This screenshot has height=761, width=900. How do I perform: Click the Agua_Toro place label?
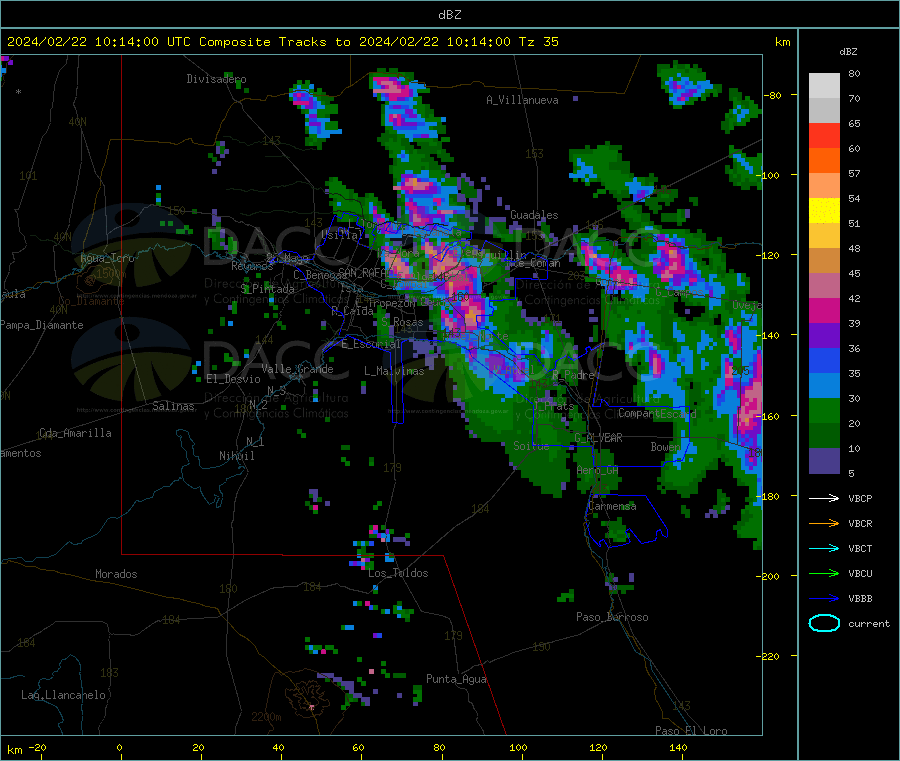coord(107,258)
